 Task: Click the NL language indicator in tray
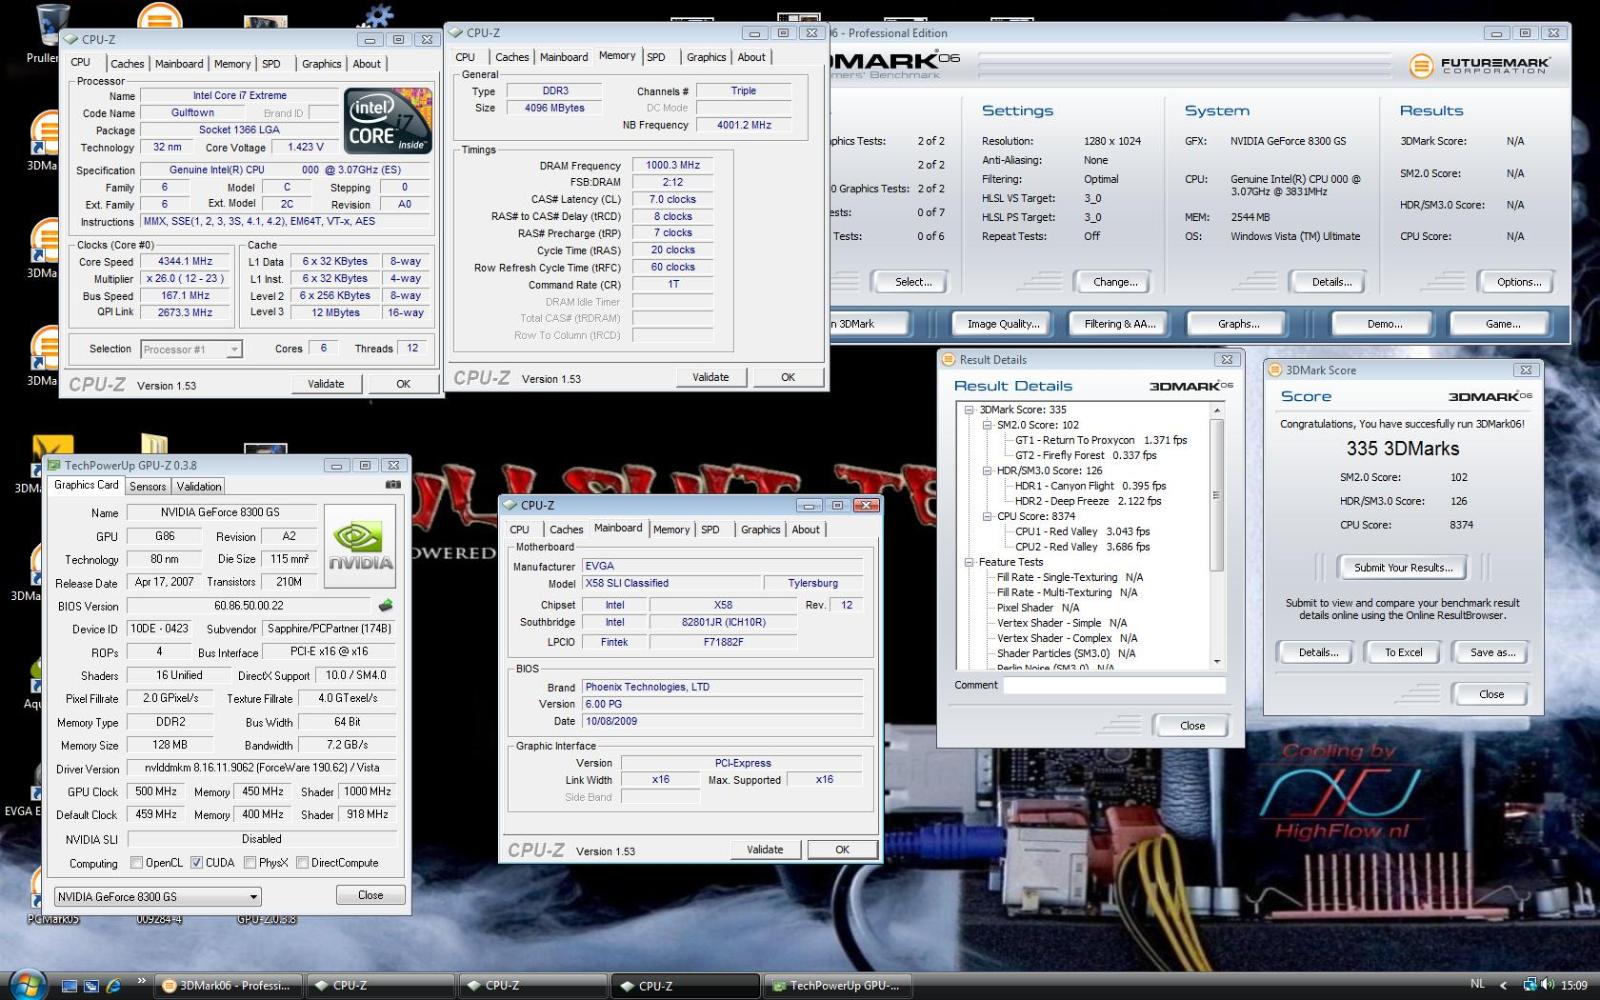[1478, 984]
